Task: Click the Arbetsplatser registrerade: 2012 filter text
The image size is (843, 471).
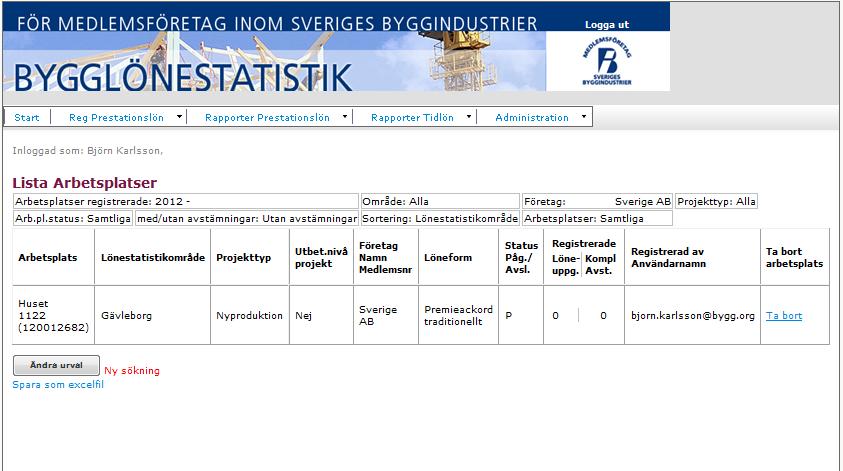Action: click(x=102, y=201)
